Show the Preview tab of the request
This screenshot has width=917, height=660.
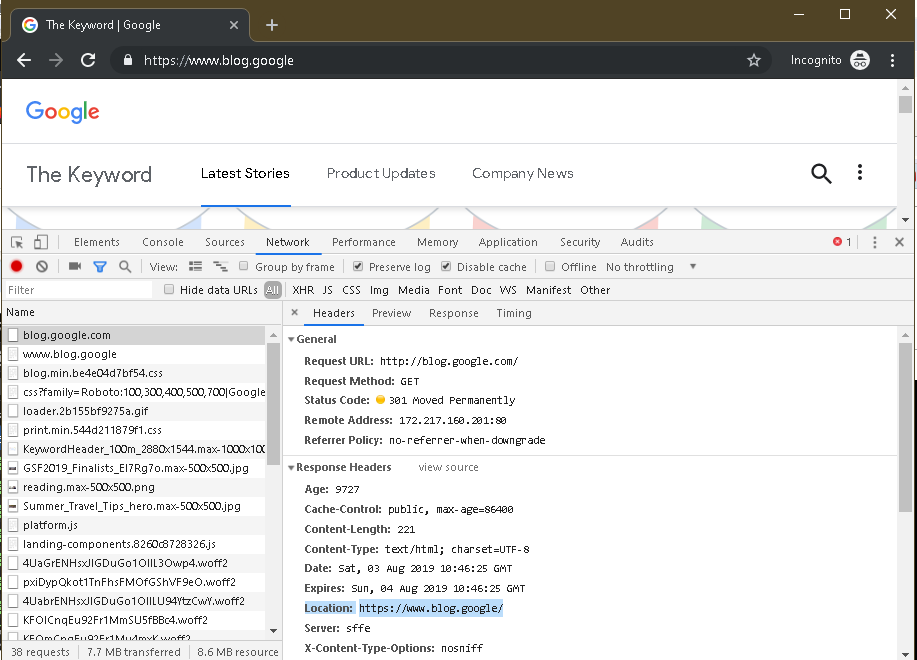[391, 313]
